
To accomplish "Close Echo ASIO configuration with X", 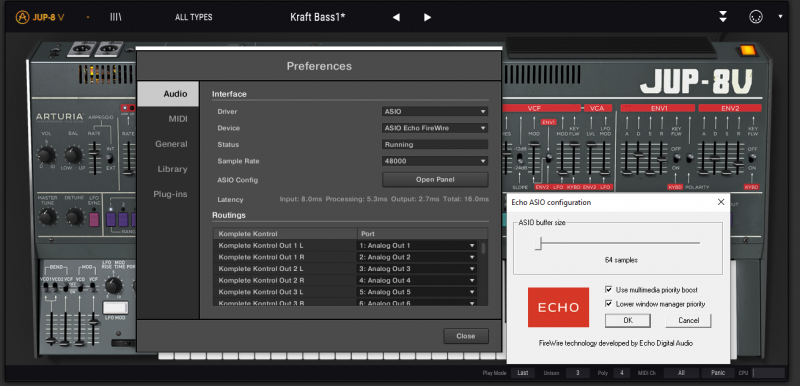I will click(720, 202).
